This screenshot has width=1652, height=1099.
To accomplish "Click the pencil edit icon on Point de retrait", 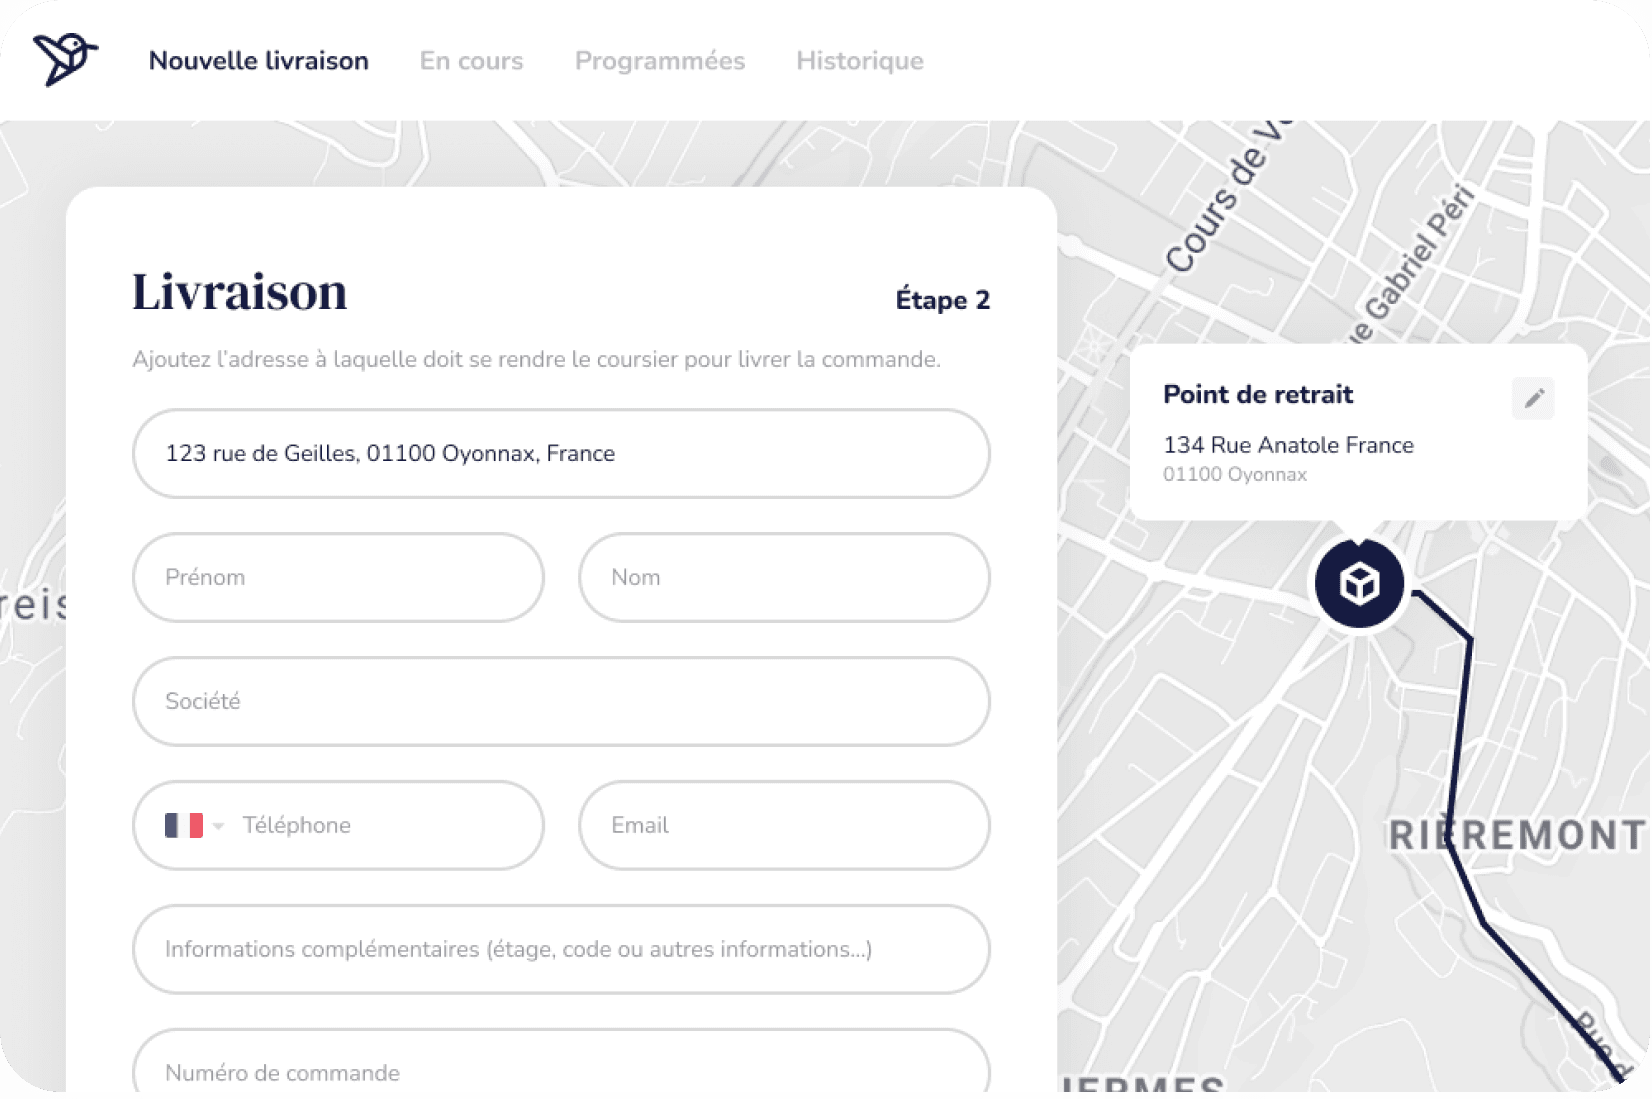I will tap(1534, 398).
